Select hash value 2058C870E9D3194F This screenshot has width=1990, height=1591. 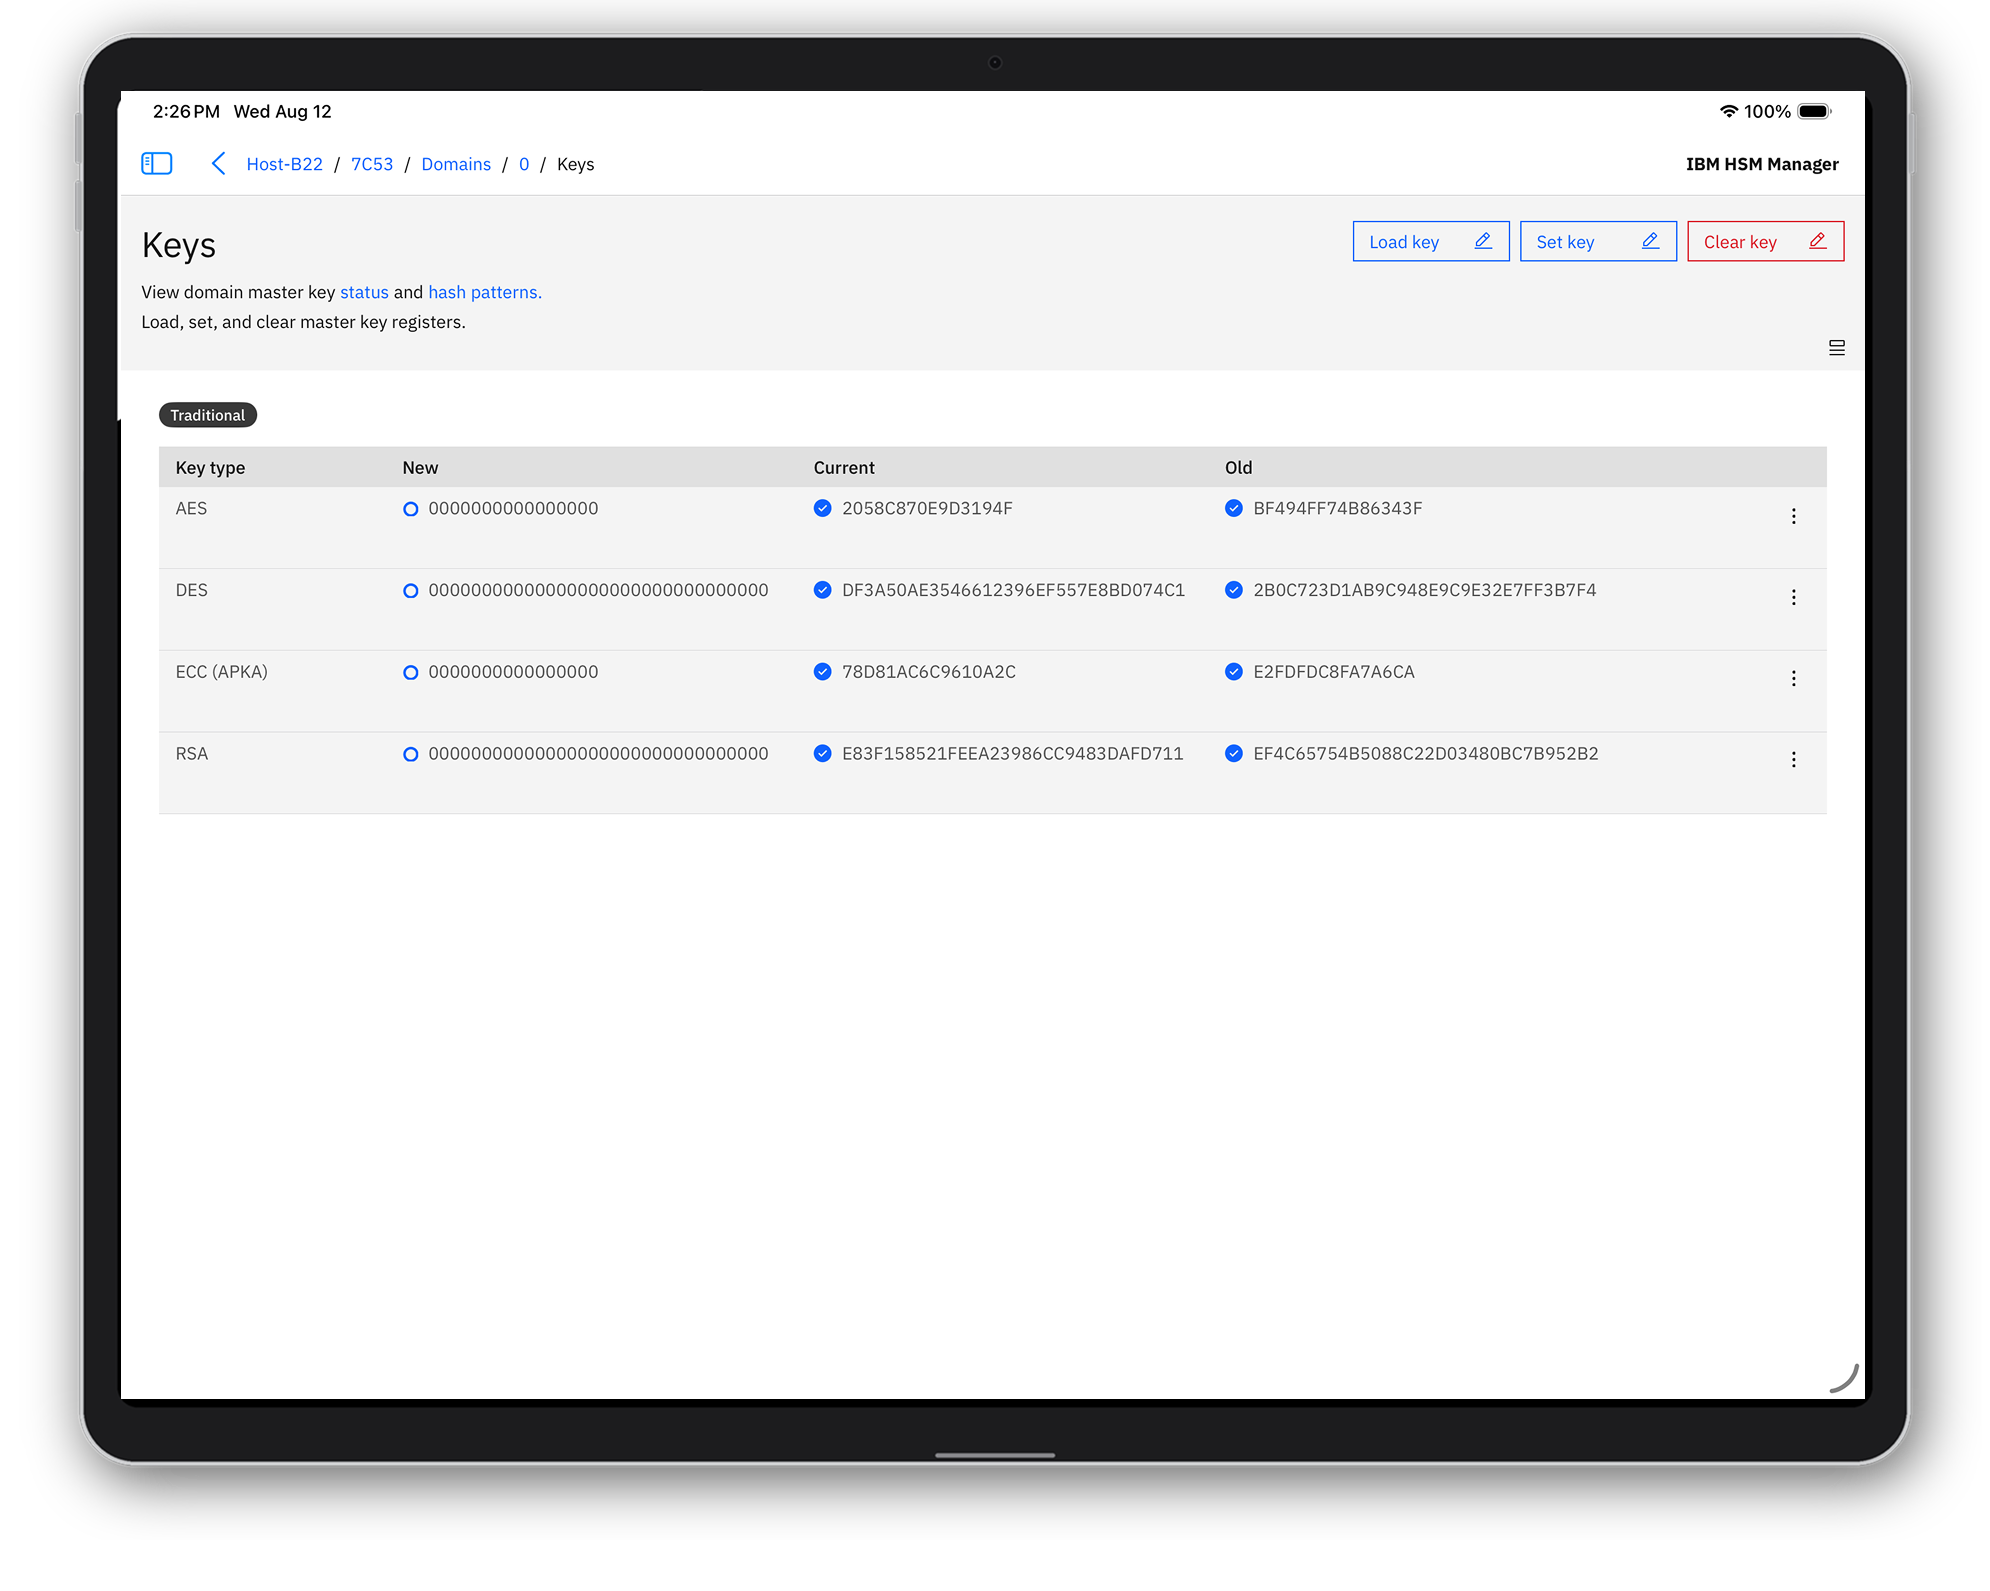click(927, 508)
